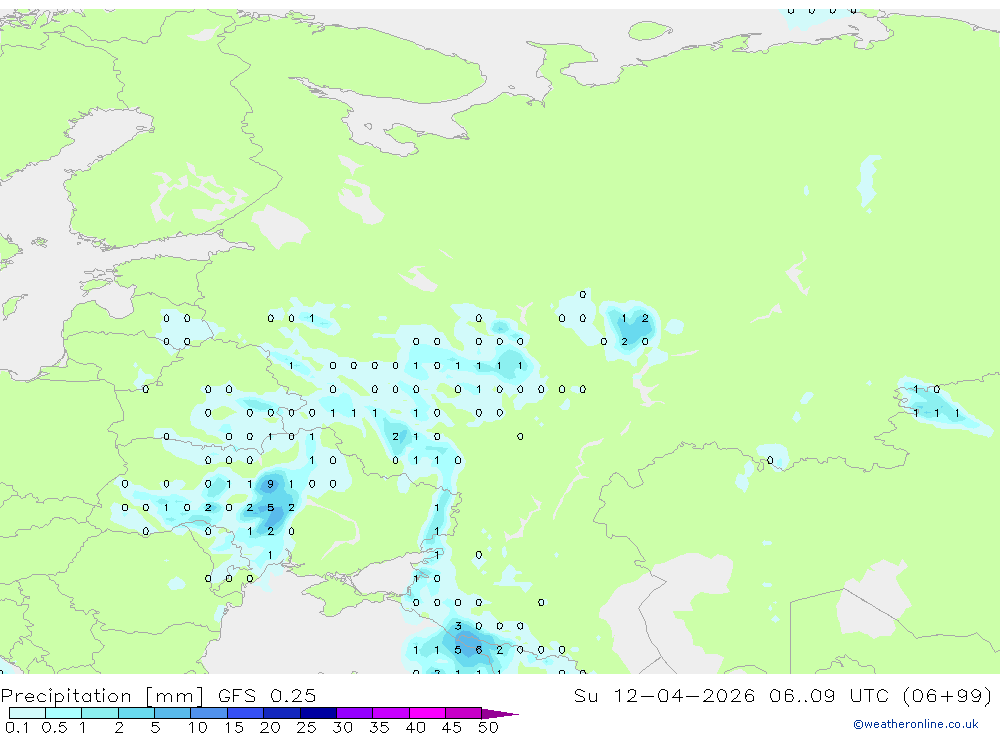
Task: Click the legend scale label '0.1'
Action: (x=17, y=727)
